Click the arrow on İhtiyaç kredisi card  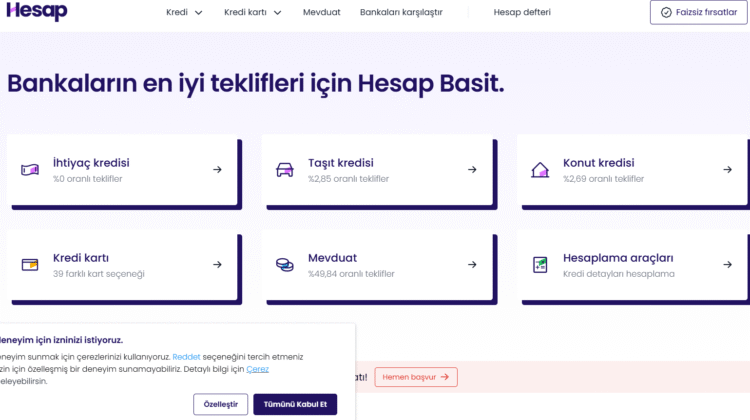click(x=217, y=170)
